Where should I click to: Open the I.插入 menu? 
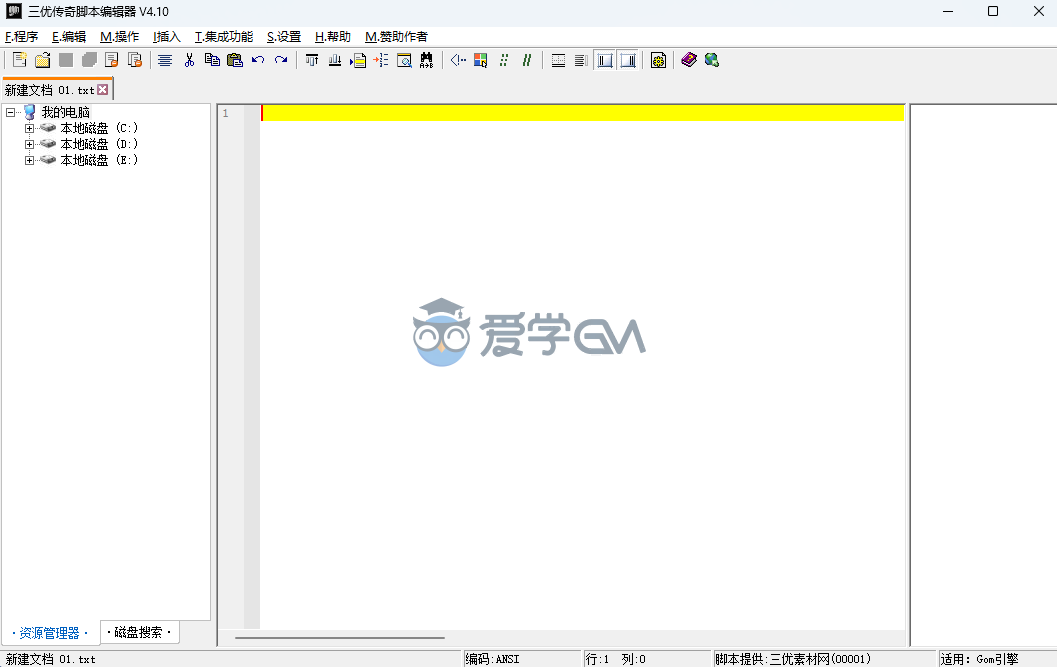[x=167, y=36]
